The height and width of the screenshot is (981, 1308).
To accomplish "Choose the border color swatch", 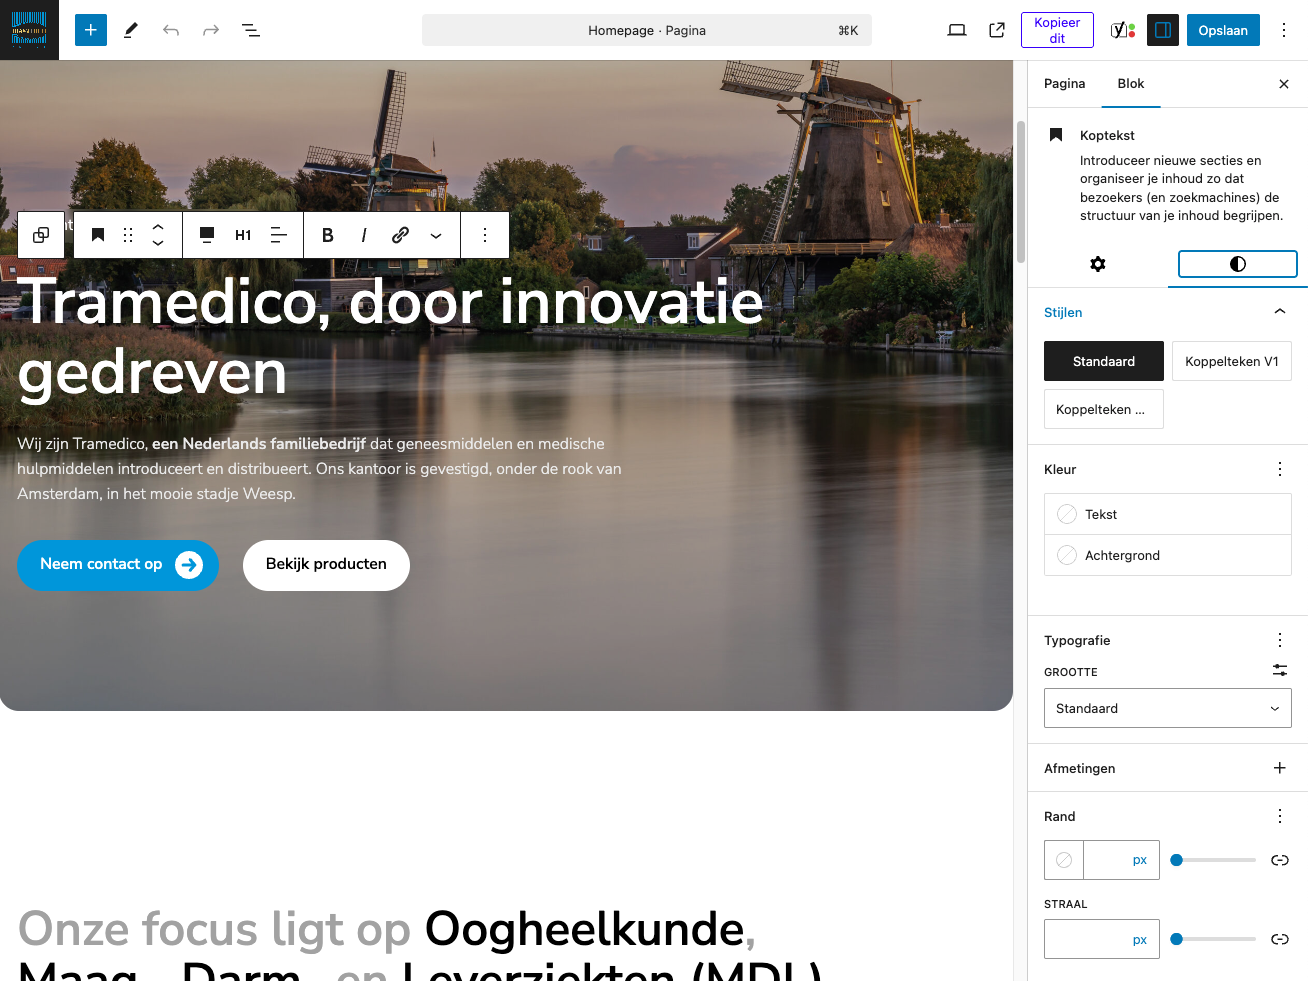I will point(1064,860).
